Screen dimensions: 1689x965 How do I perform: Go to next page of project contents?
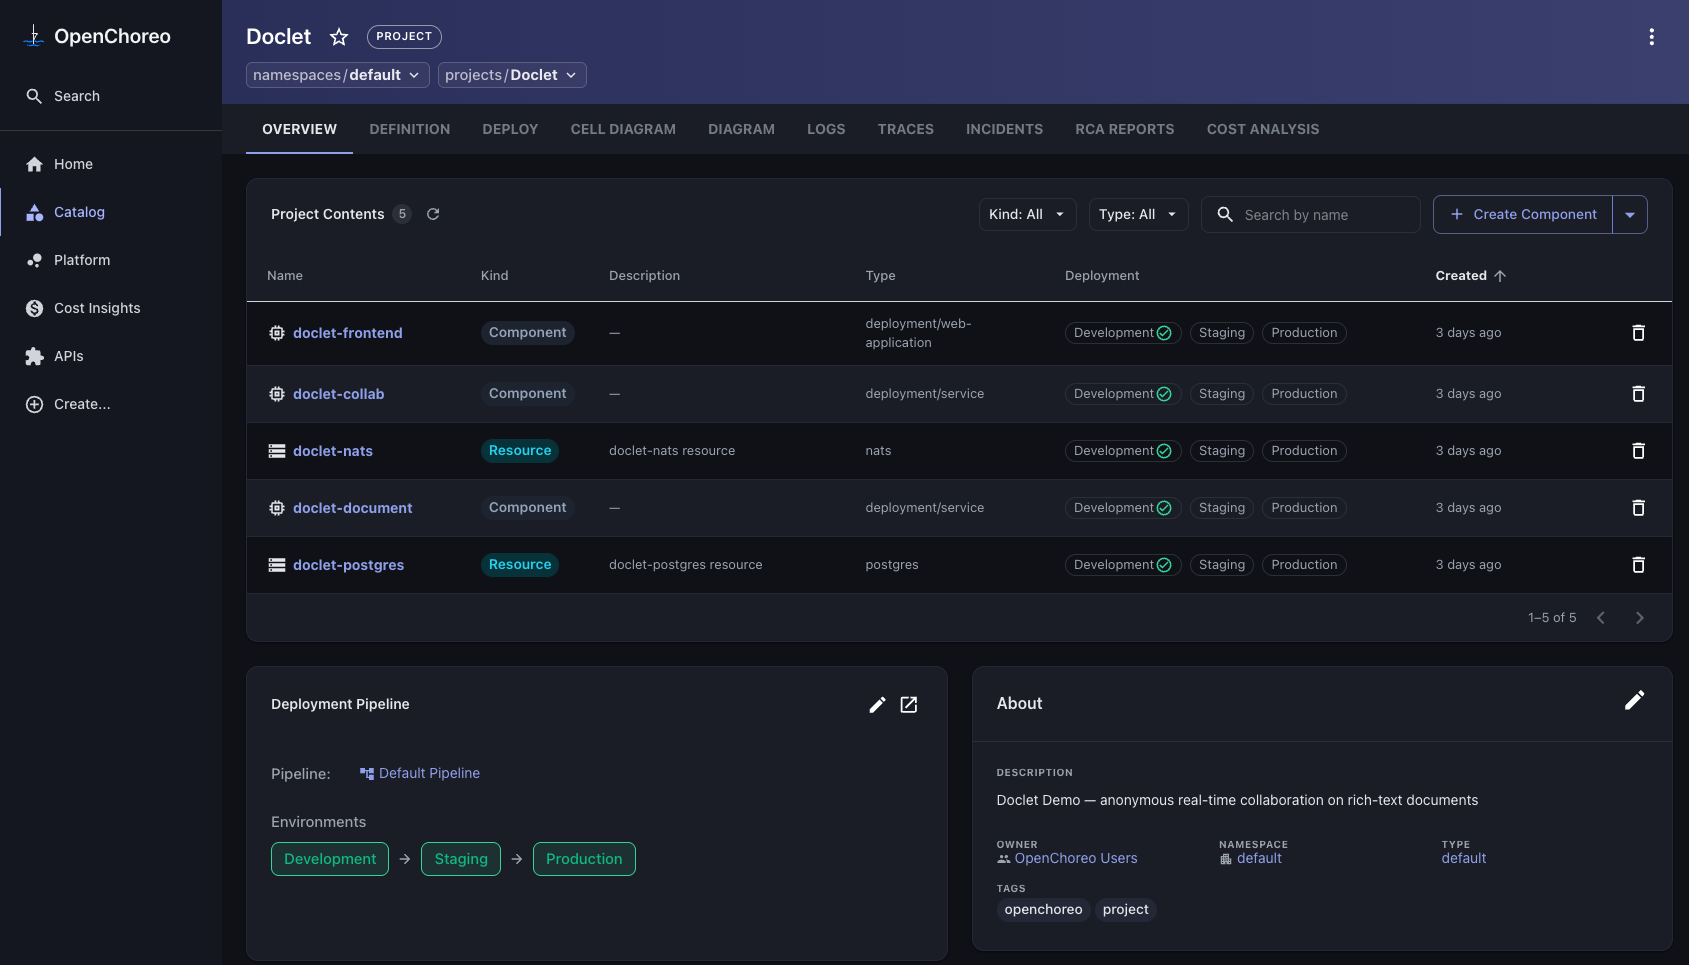[1639, 618]
